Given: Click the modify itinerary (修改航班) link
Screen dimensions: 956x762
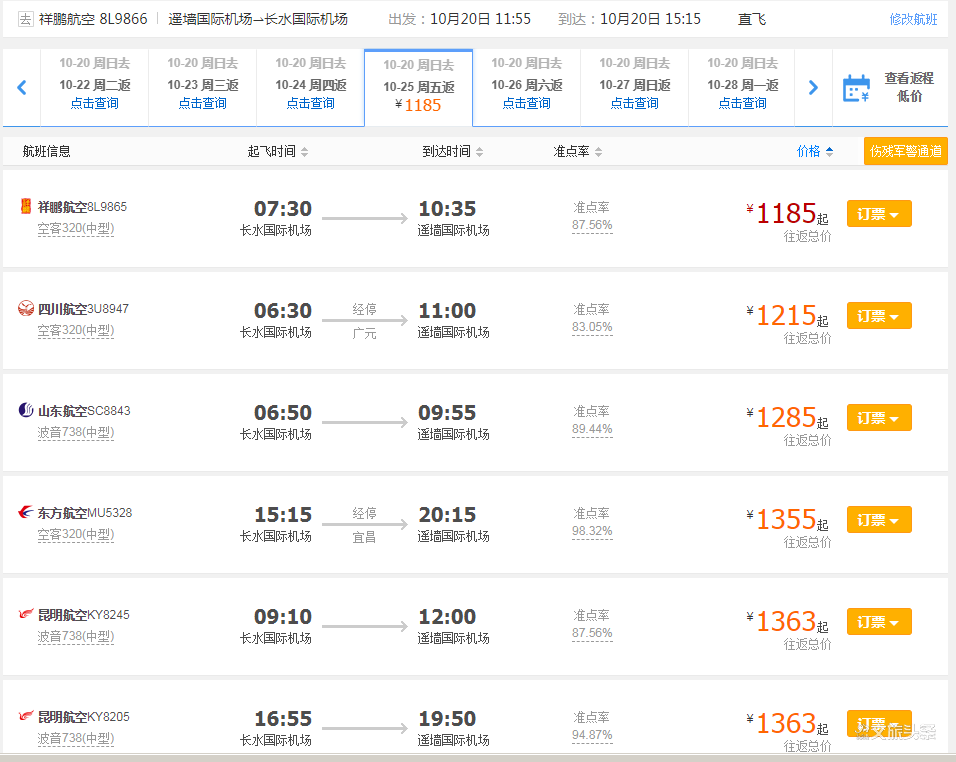Looking at the screenshot, I should pos(913,19).
